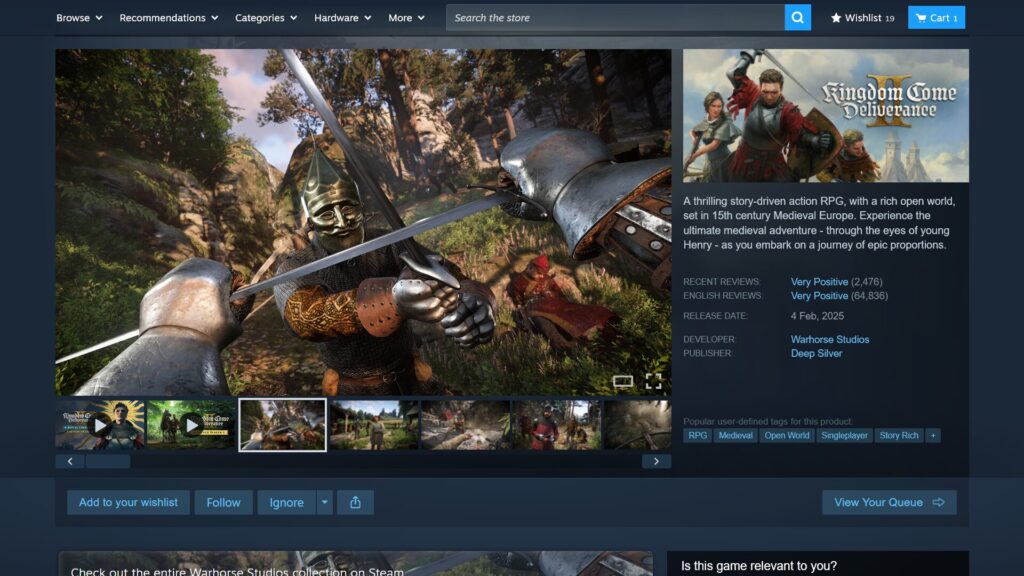
Task: Click the main sword fight screenshot
Action: click(x=363, y=222)
